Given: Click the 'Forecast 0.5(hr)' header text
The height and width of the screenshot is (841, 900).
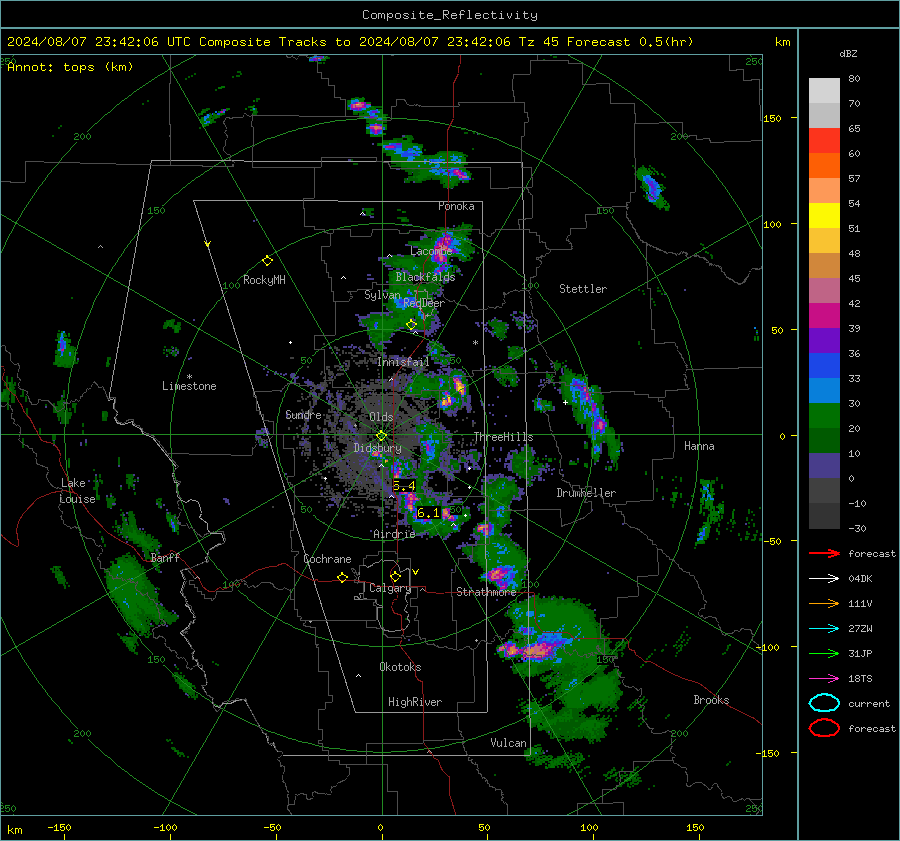Looking at the screenshot, I should 630,42.
